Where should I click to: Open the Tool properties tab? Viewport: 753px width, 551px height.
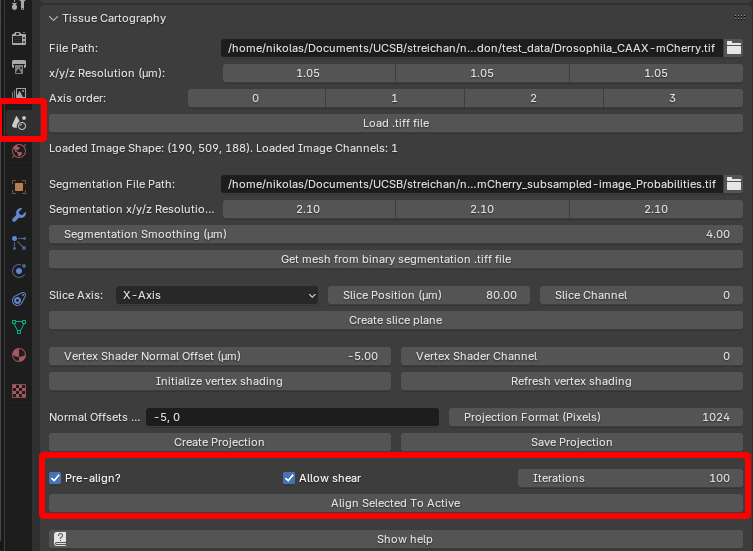pos(19,6)
